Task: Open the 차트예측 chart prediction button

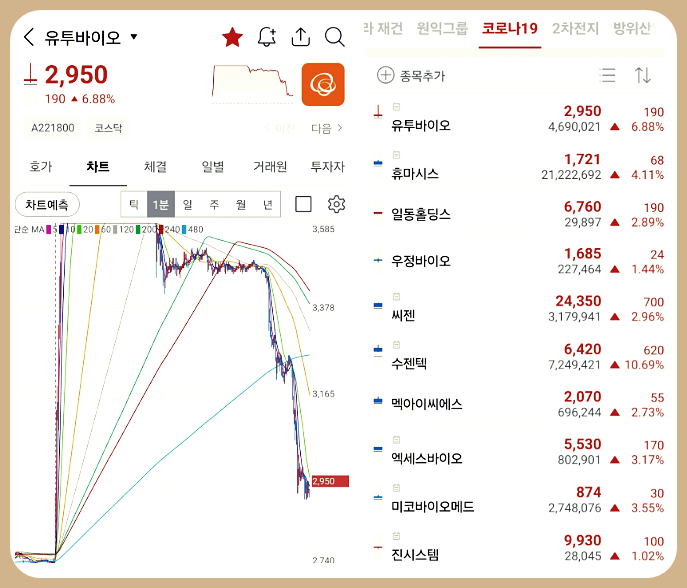Action: click(47, 205)
